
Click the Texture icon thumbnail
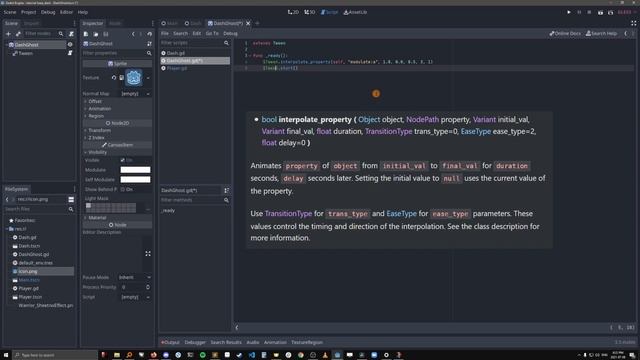[134, 78]
